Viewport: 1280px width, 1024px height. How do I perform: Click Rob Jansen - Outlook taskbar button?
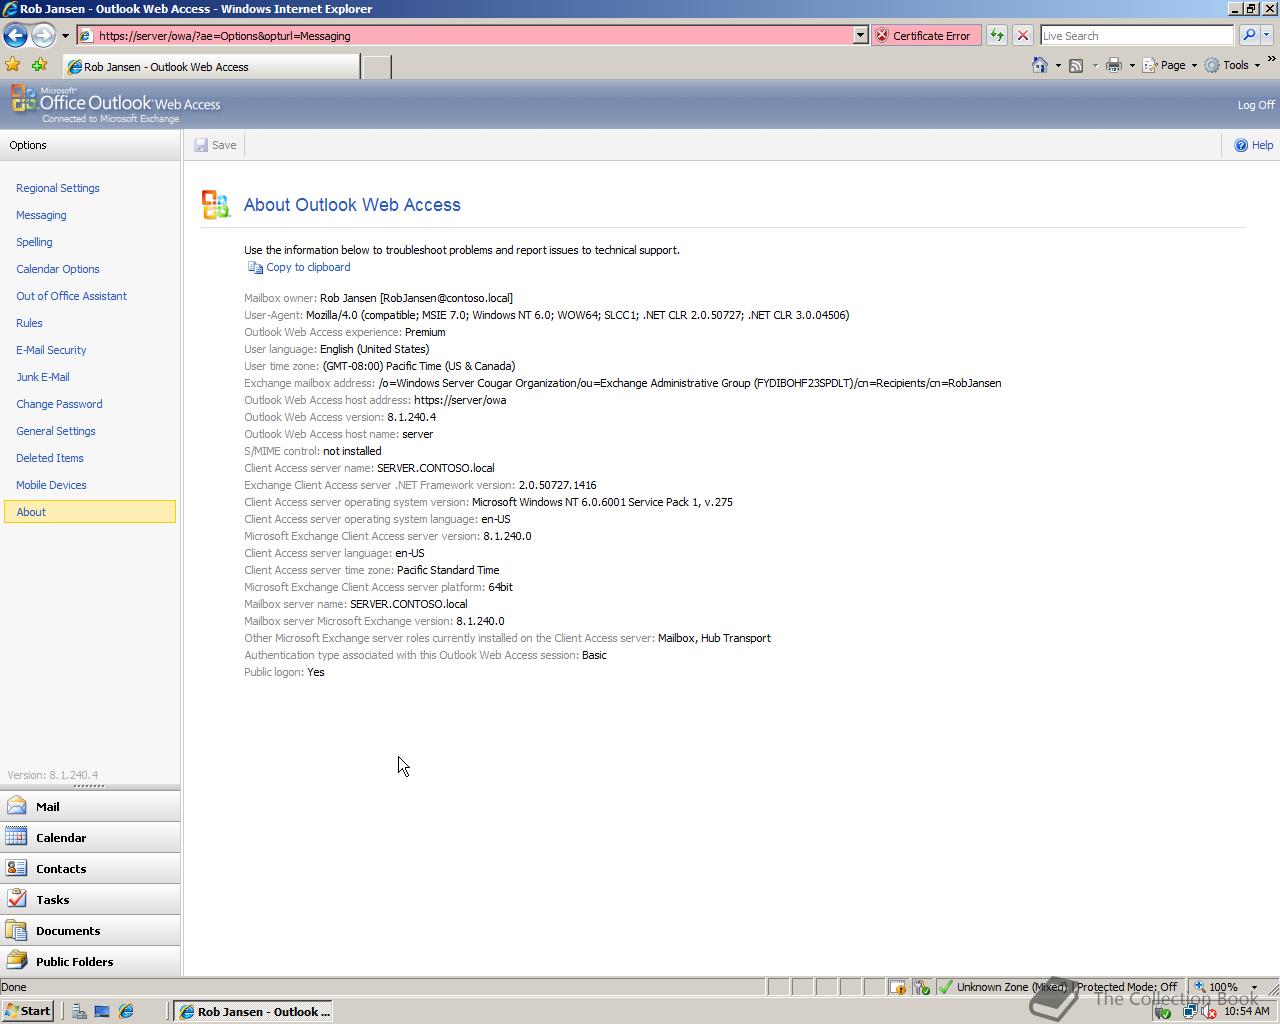coord(253,1011)
